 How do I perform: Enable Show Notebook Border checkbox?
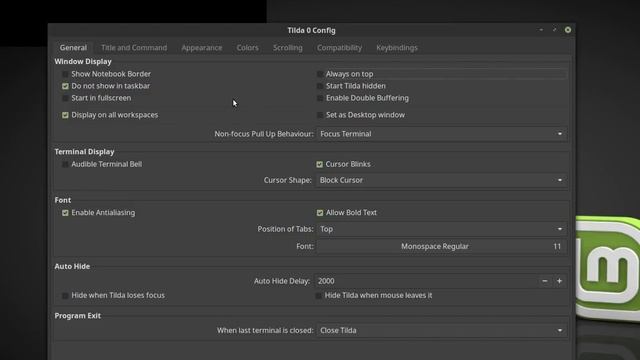pyautogui.click(x=65, y=74)
